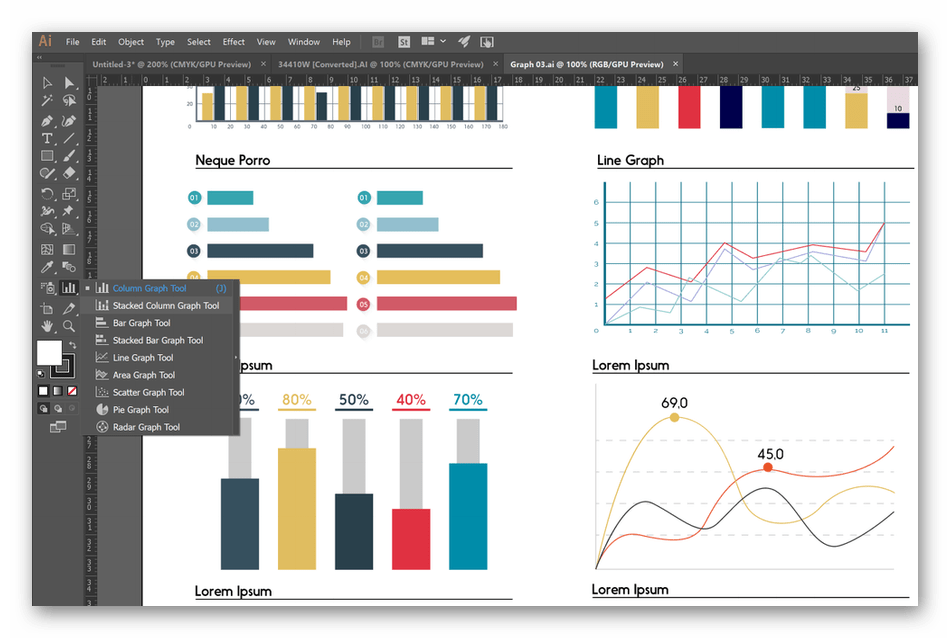Swap fill and stroke colors arrow

point(73,345)
